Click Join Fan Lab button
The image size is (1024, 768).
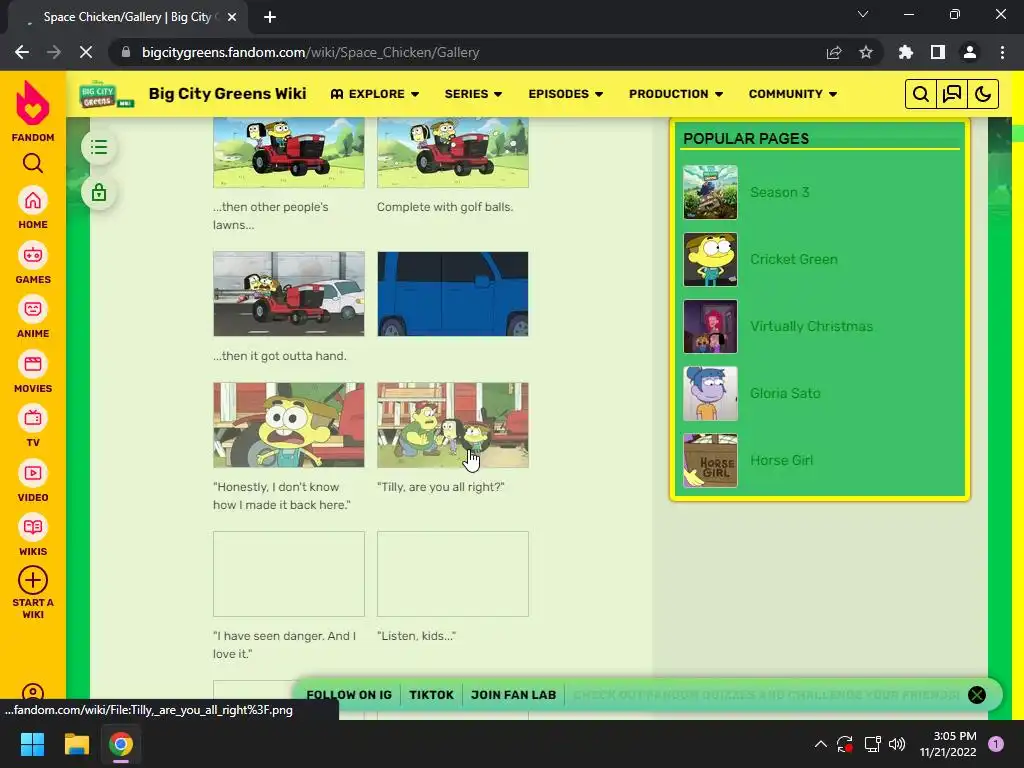[513, 695]
